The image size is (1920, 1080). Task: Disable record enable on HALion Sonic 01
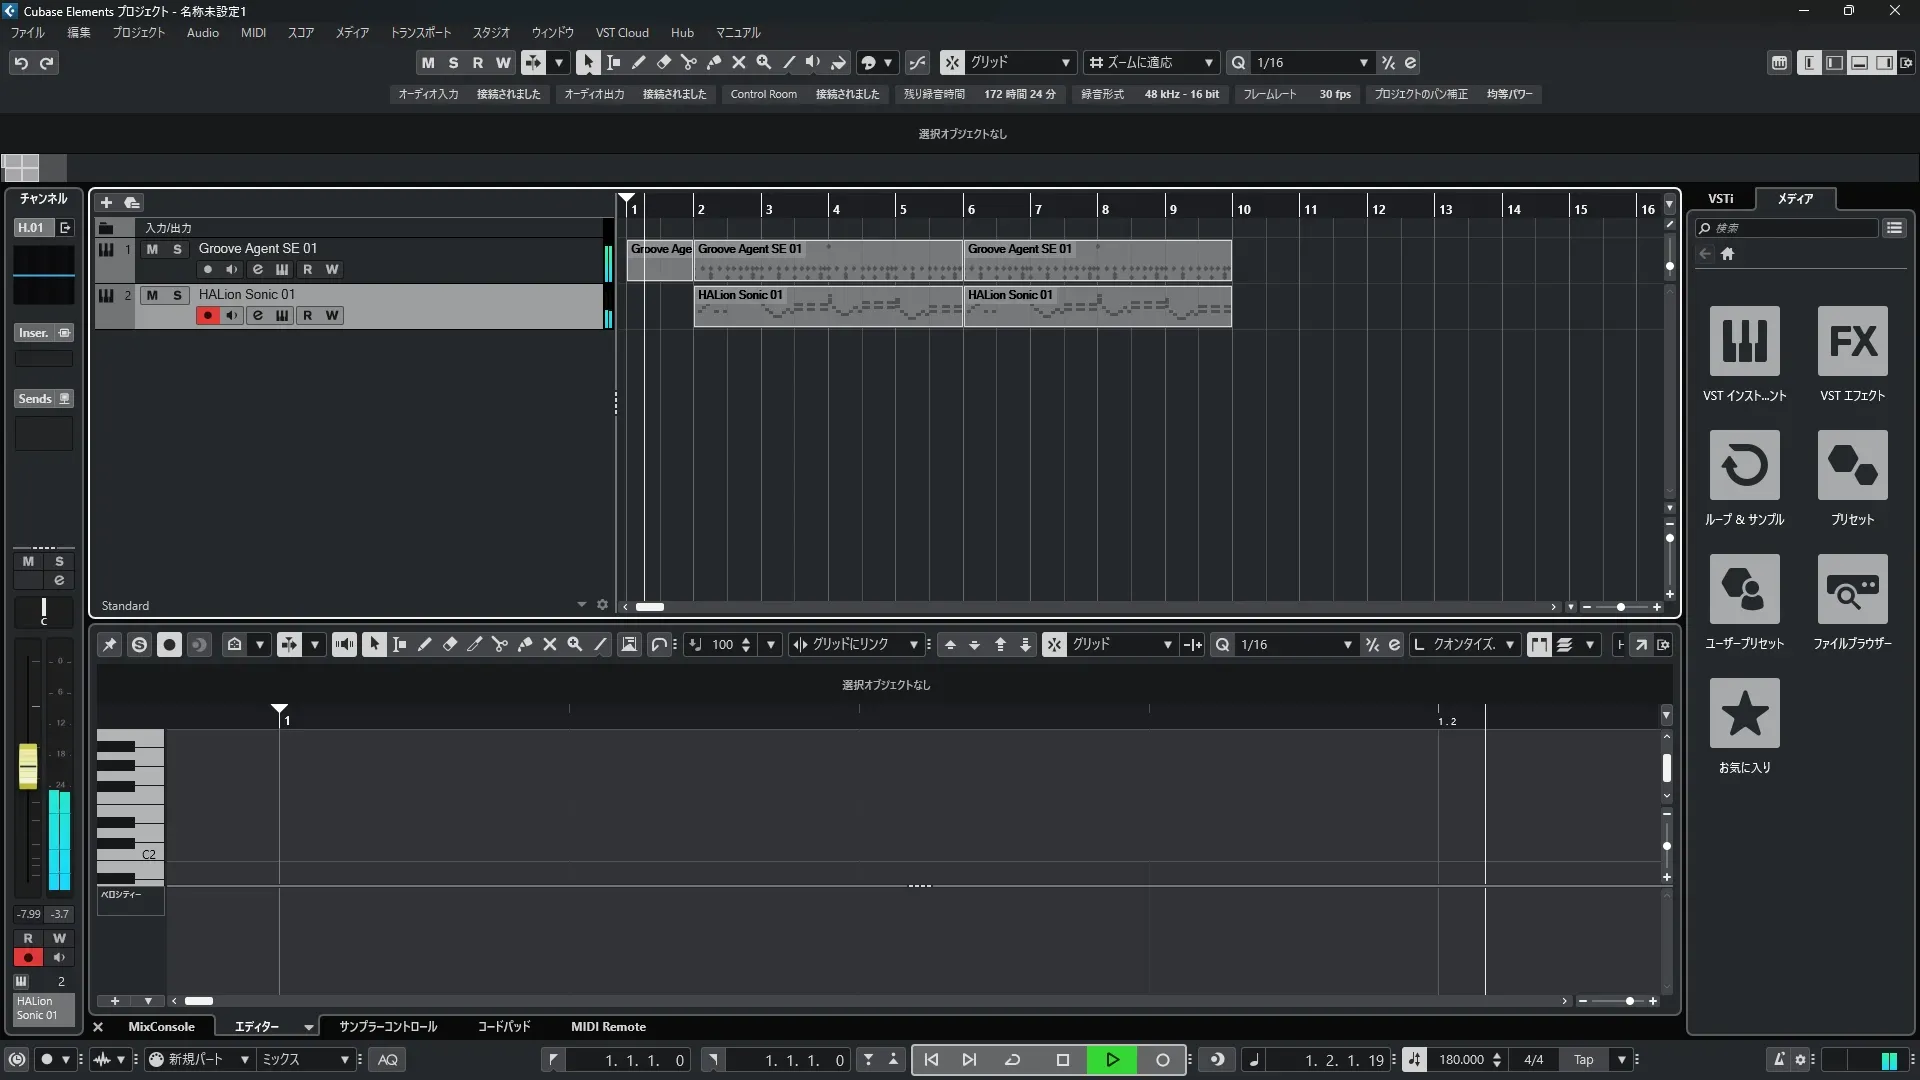pyautogui.click(x=208, y=315)
